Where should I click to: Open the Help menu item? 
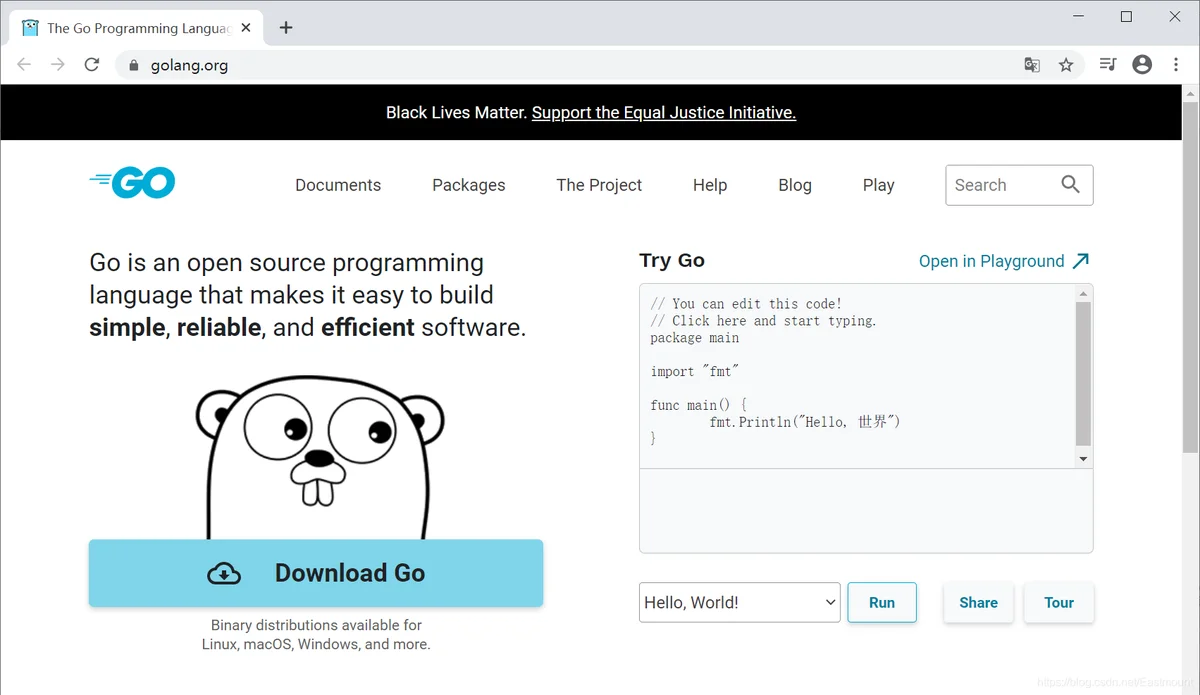[x=710, y=185]
